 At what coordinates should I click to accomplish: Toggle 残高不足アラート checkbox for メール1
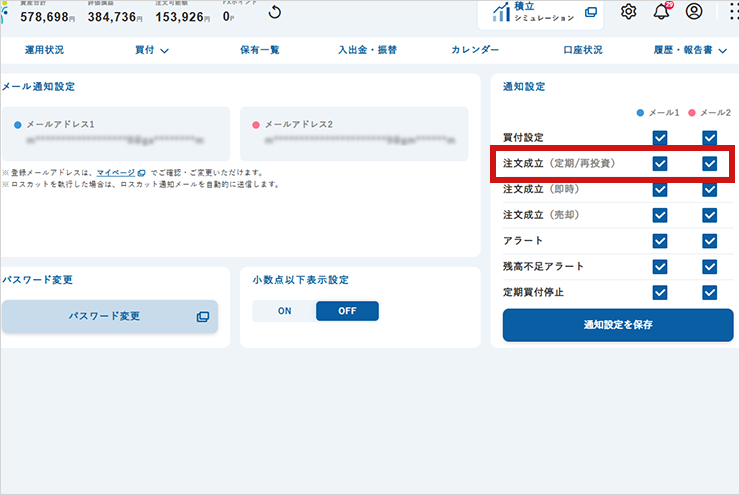(660, 267)
